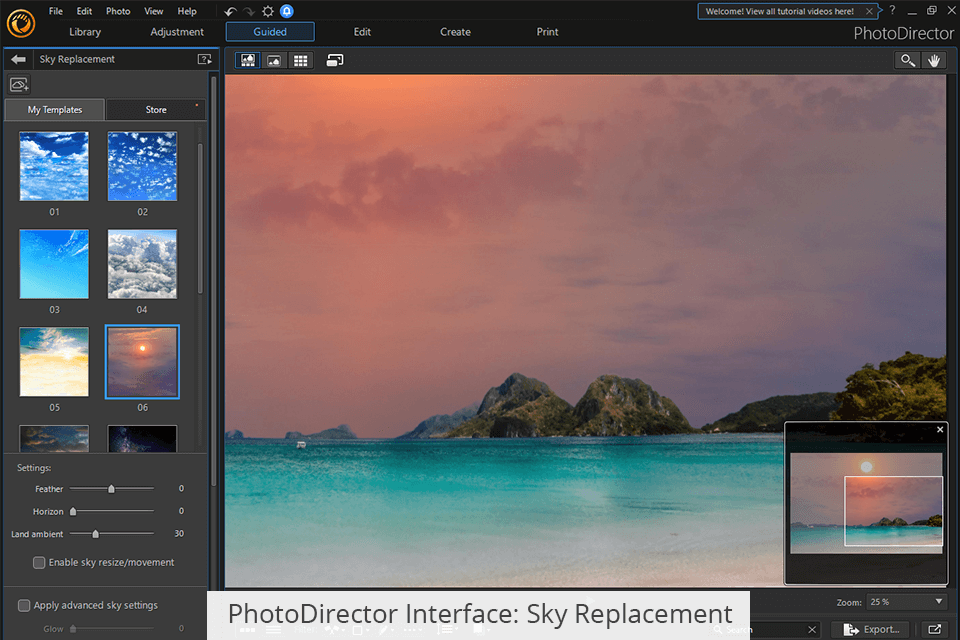960x640 pixels.
Task: Click the help question mark icon
Action: (892, 10)
